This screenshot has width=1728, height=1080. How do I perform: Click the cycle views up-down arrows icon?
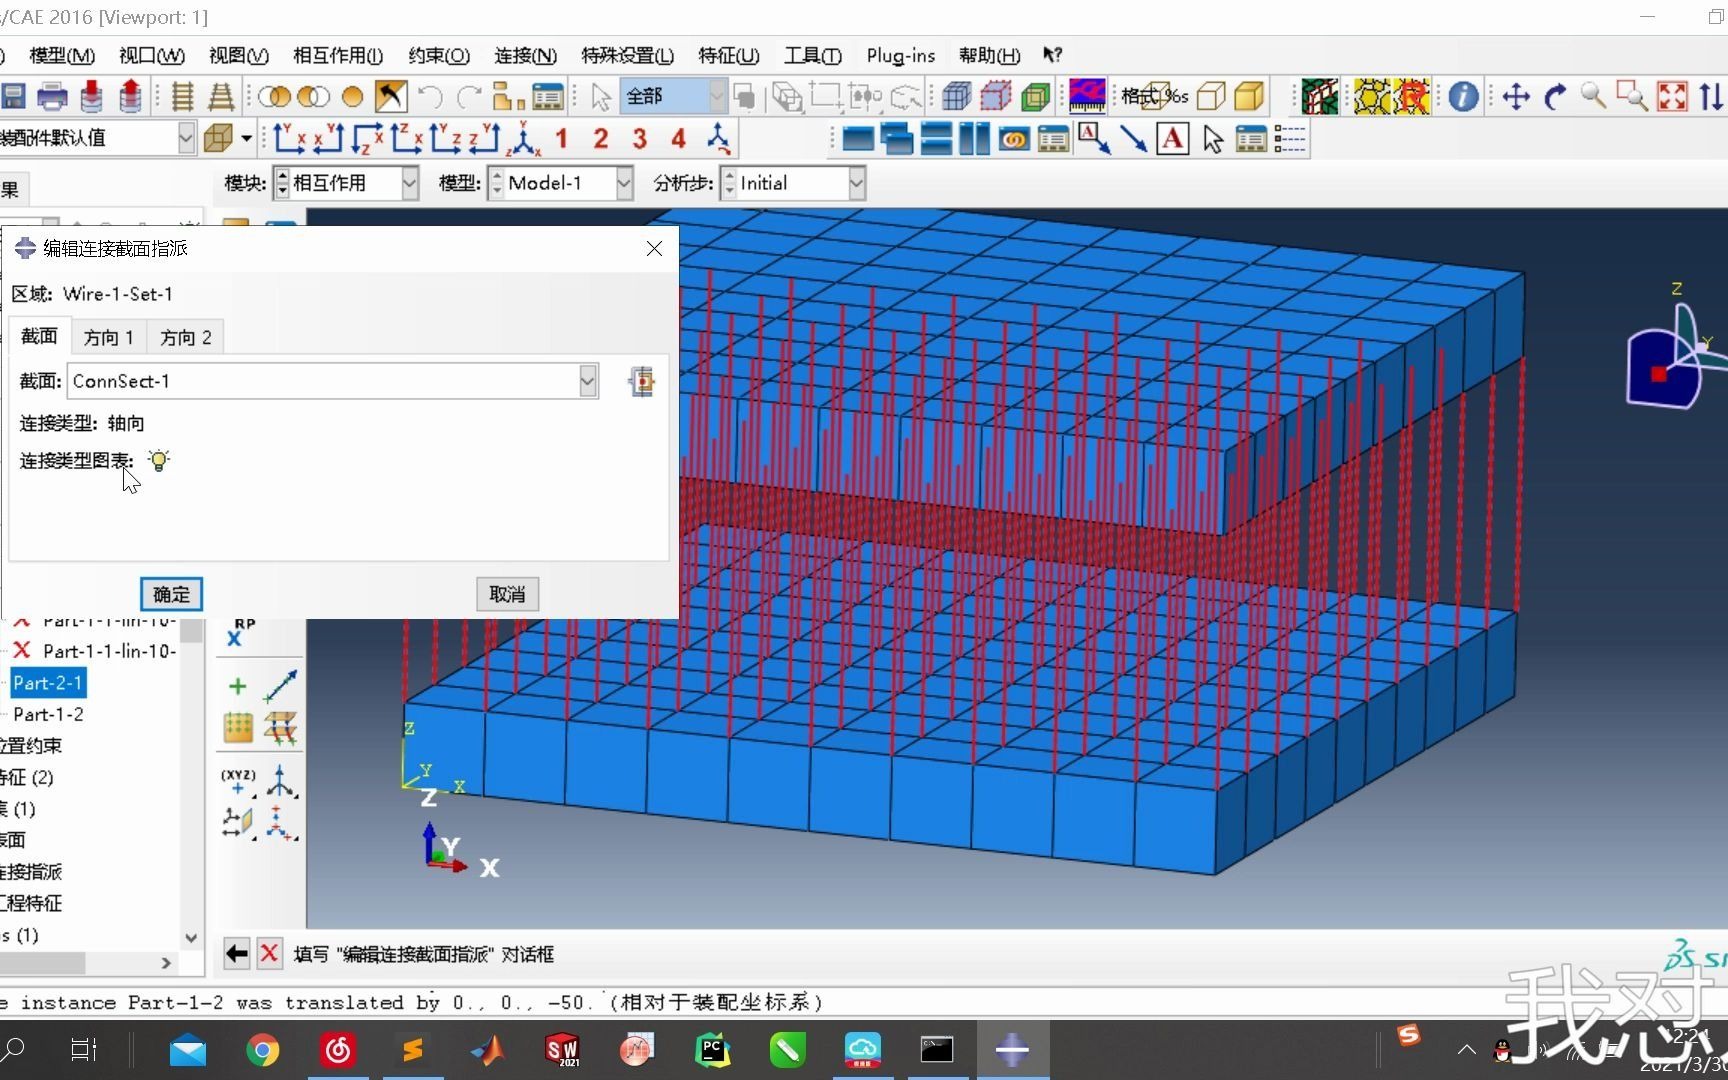point(1710,96)
